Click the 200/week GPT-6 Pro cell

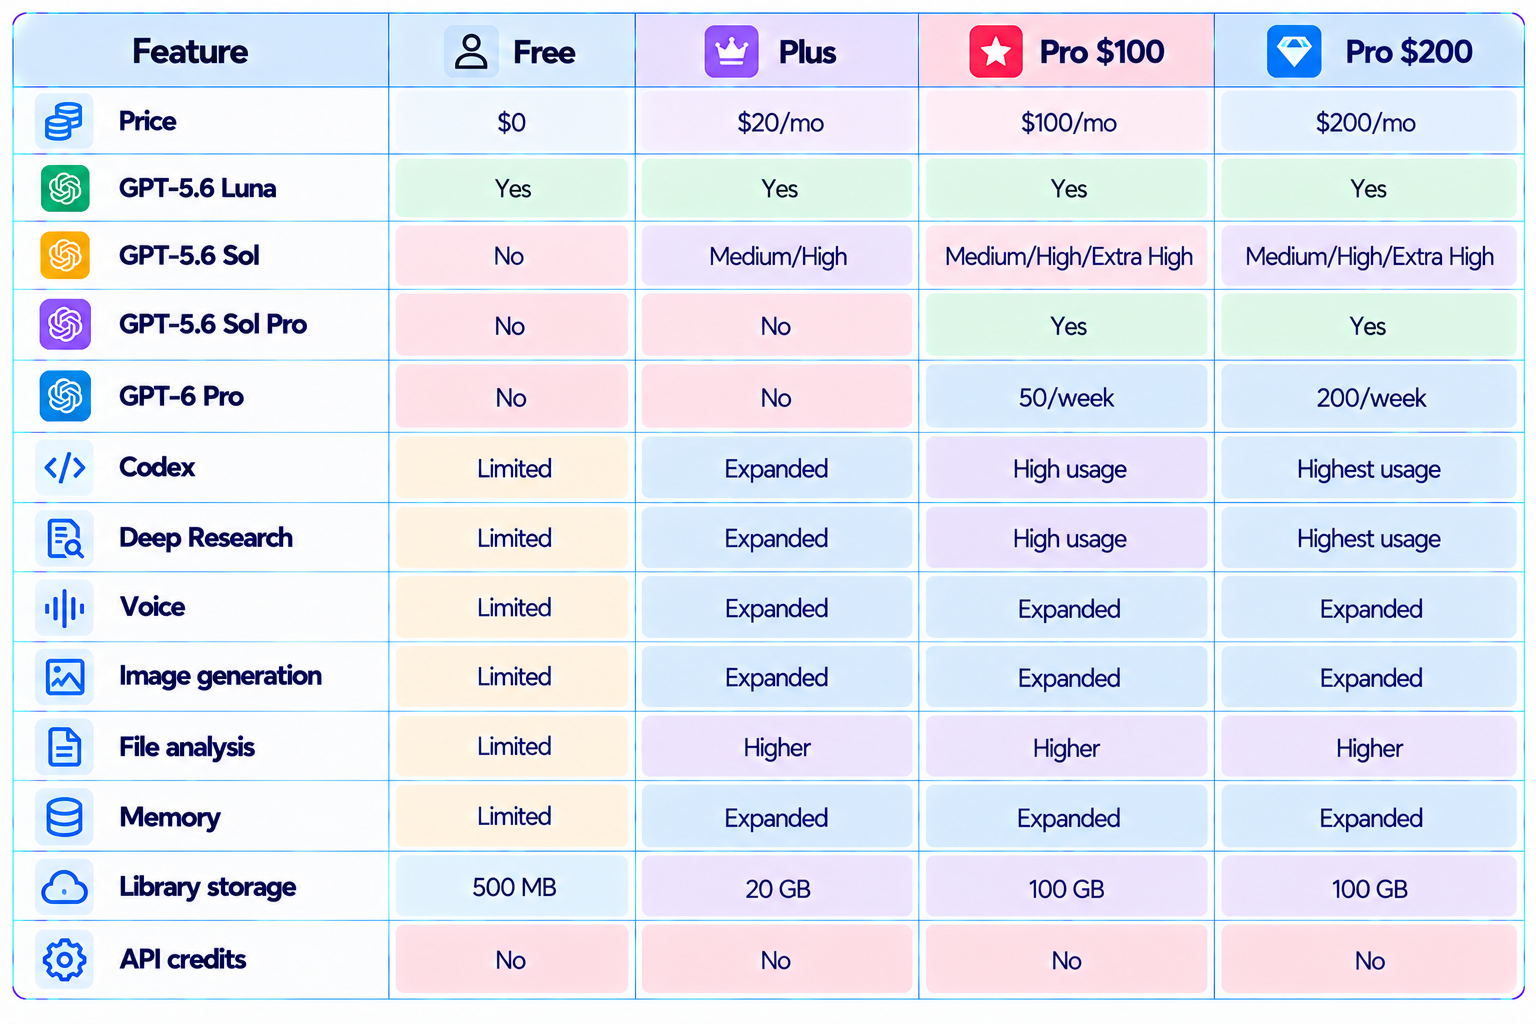1368,397
